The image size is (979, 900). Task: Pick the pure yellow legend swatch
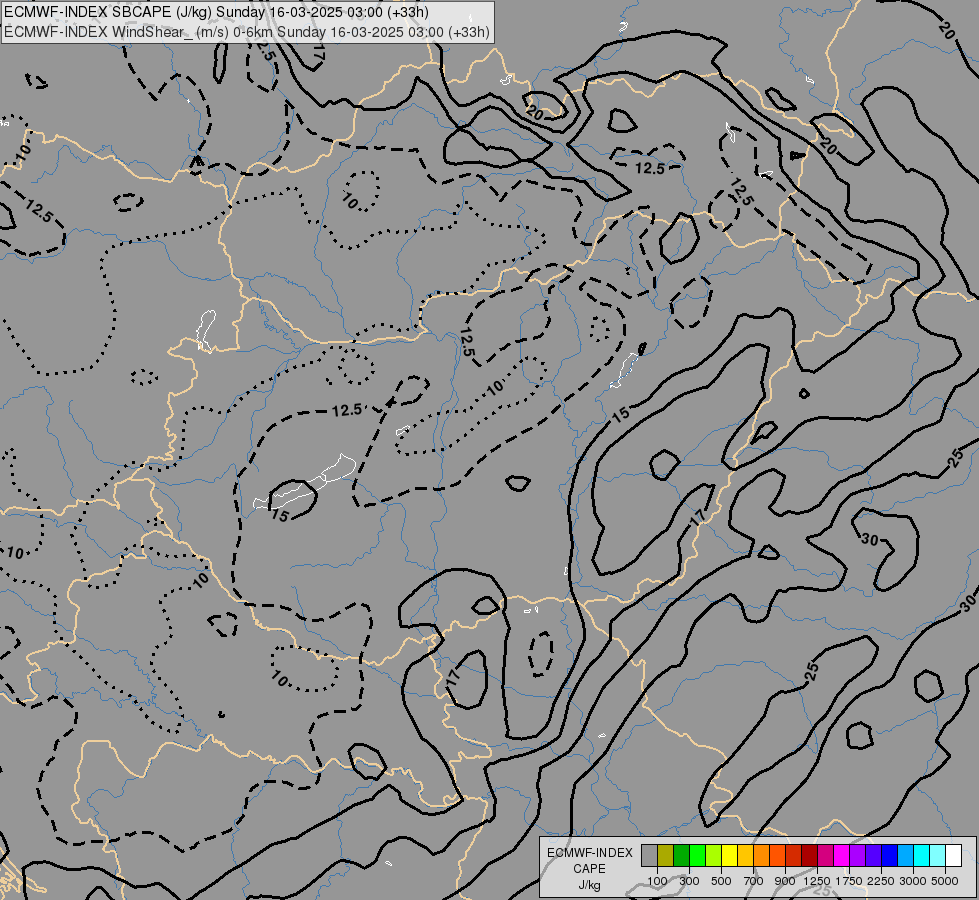pos(729,856)
